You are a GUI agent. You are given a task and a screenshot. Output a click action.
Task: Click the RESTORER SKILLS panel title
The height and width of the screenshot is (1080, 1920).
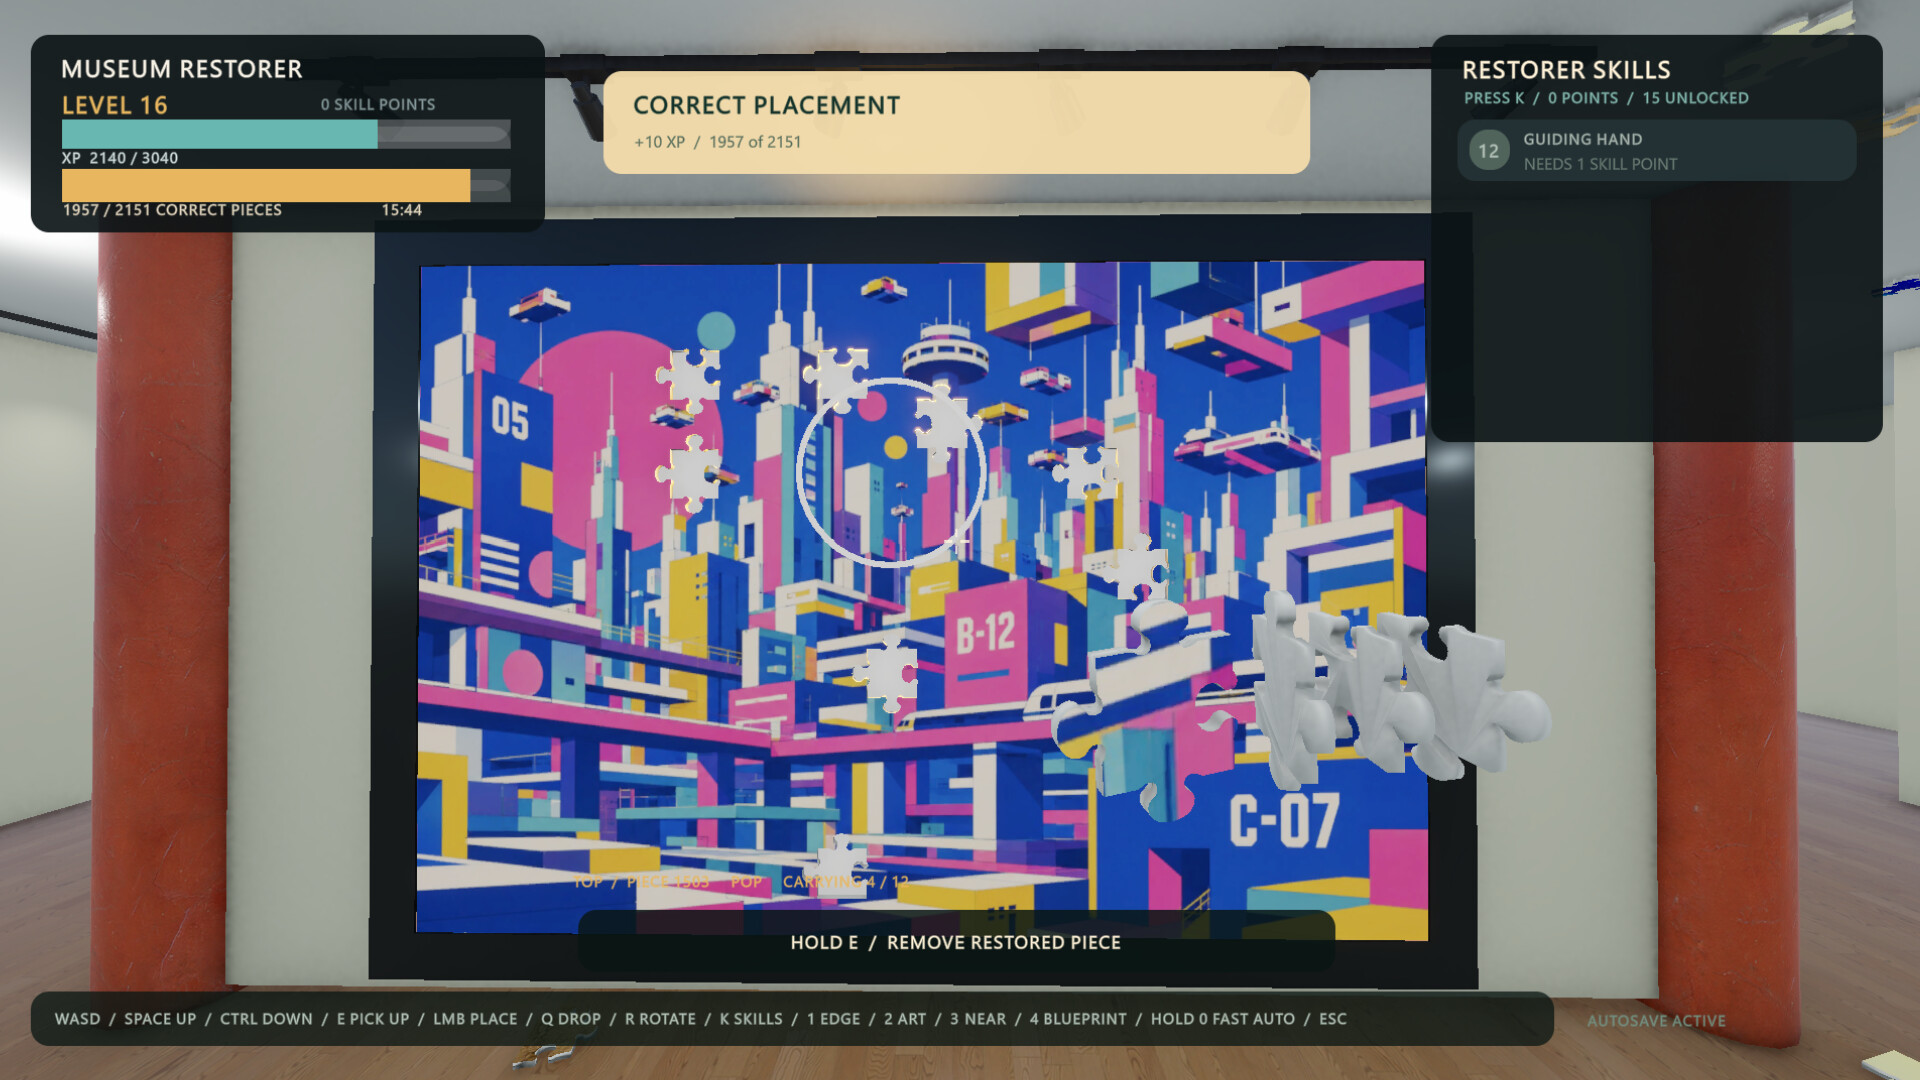tap(1566, 70)
